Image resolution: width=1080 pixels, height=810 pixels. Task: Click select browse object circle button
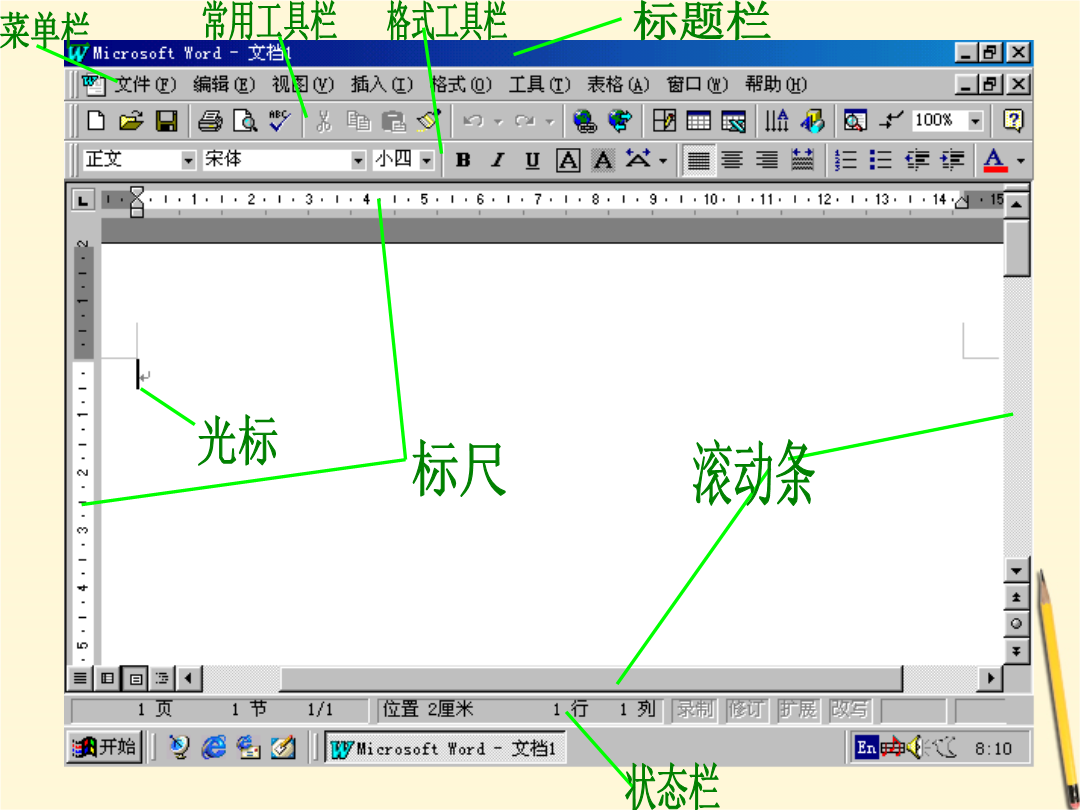(1017, 624)
